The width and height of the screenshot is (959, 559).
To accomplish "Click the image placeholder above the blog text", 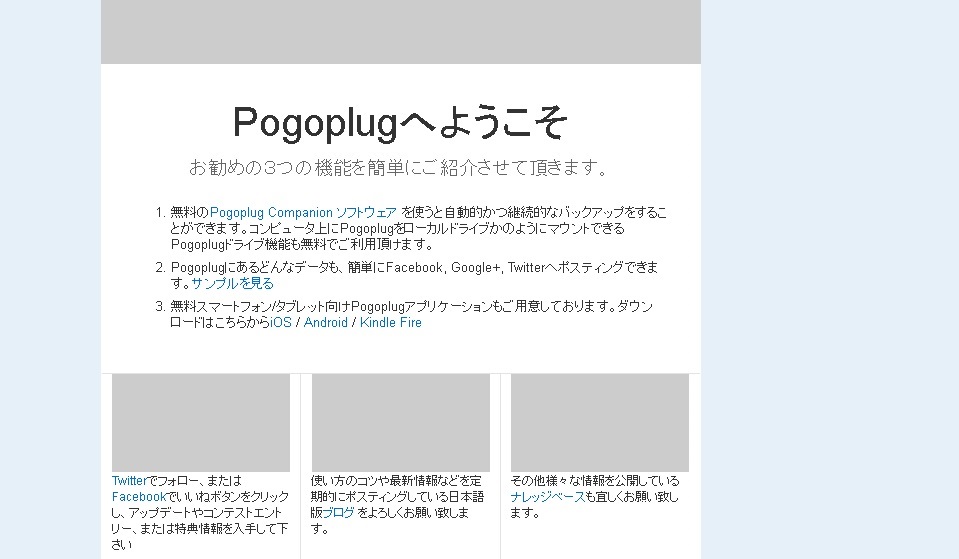I will [401, 423].
